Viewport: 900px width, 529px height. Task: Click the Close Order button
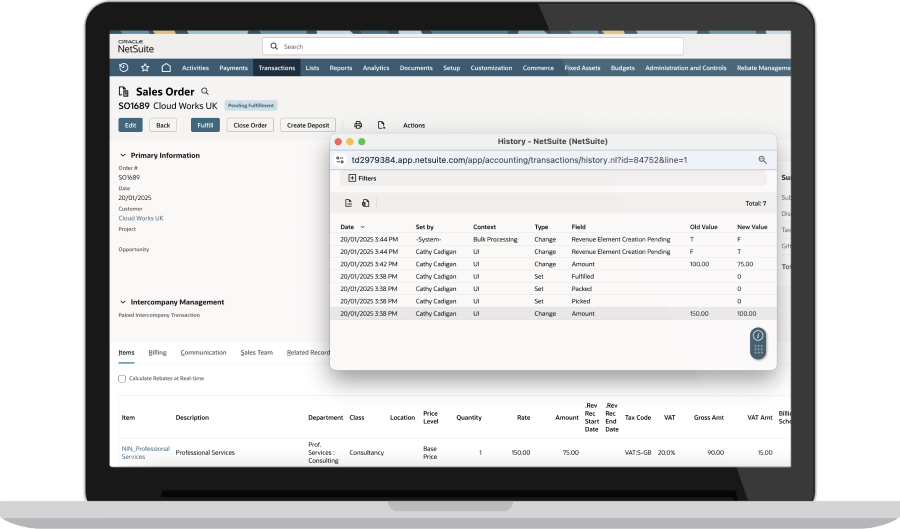click(250, 125)
